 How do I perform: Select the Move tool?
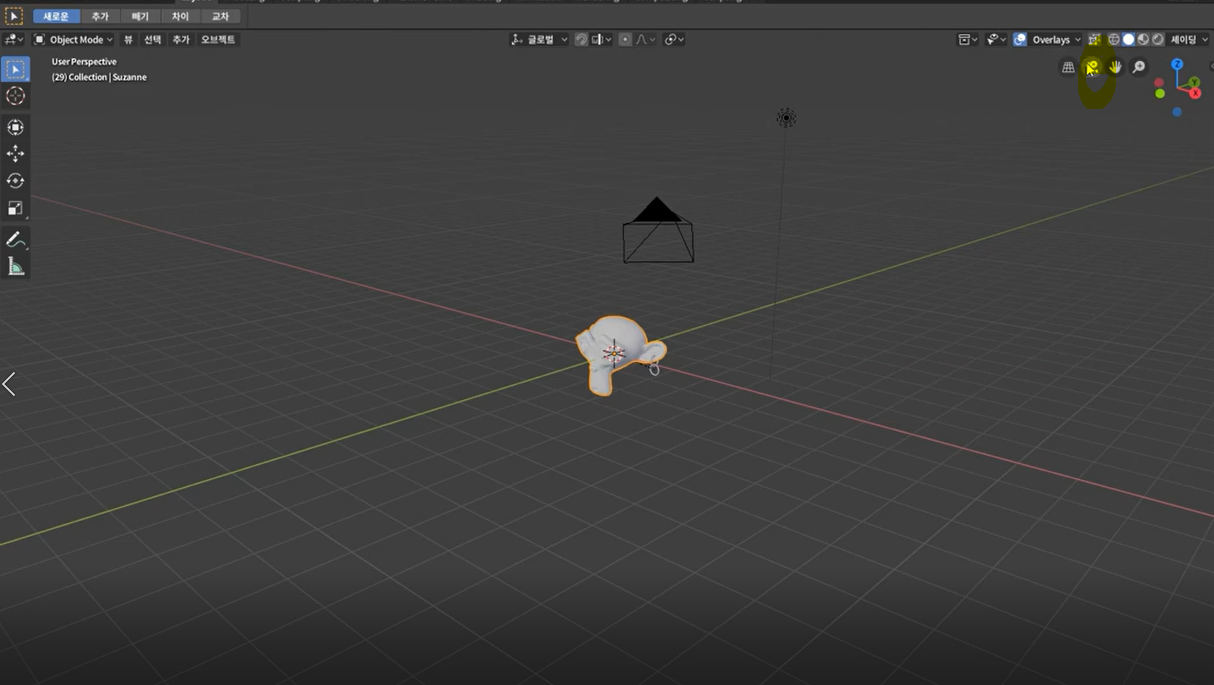coord(15,153)
